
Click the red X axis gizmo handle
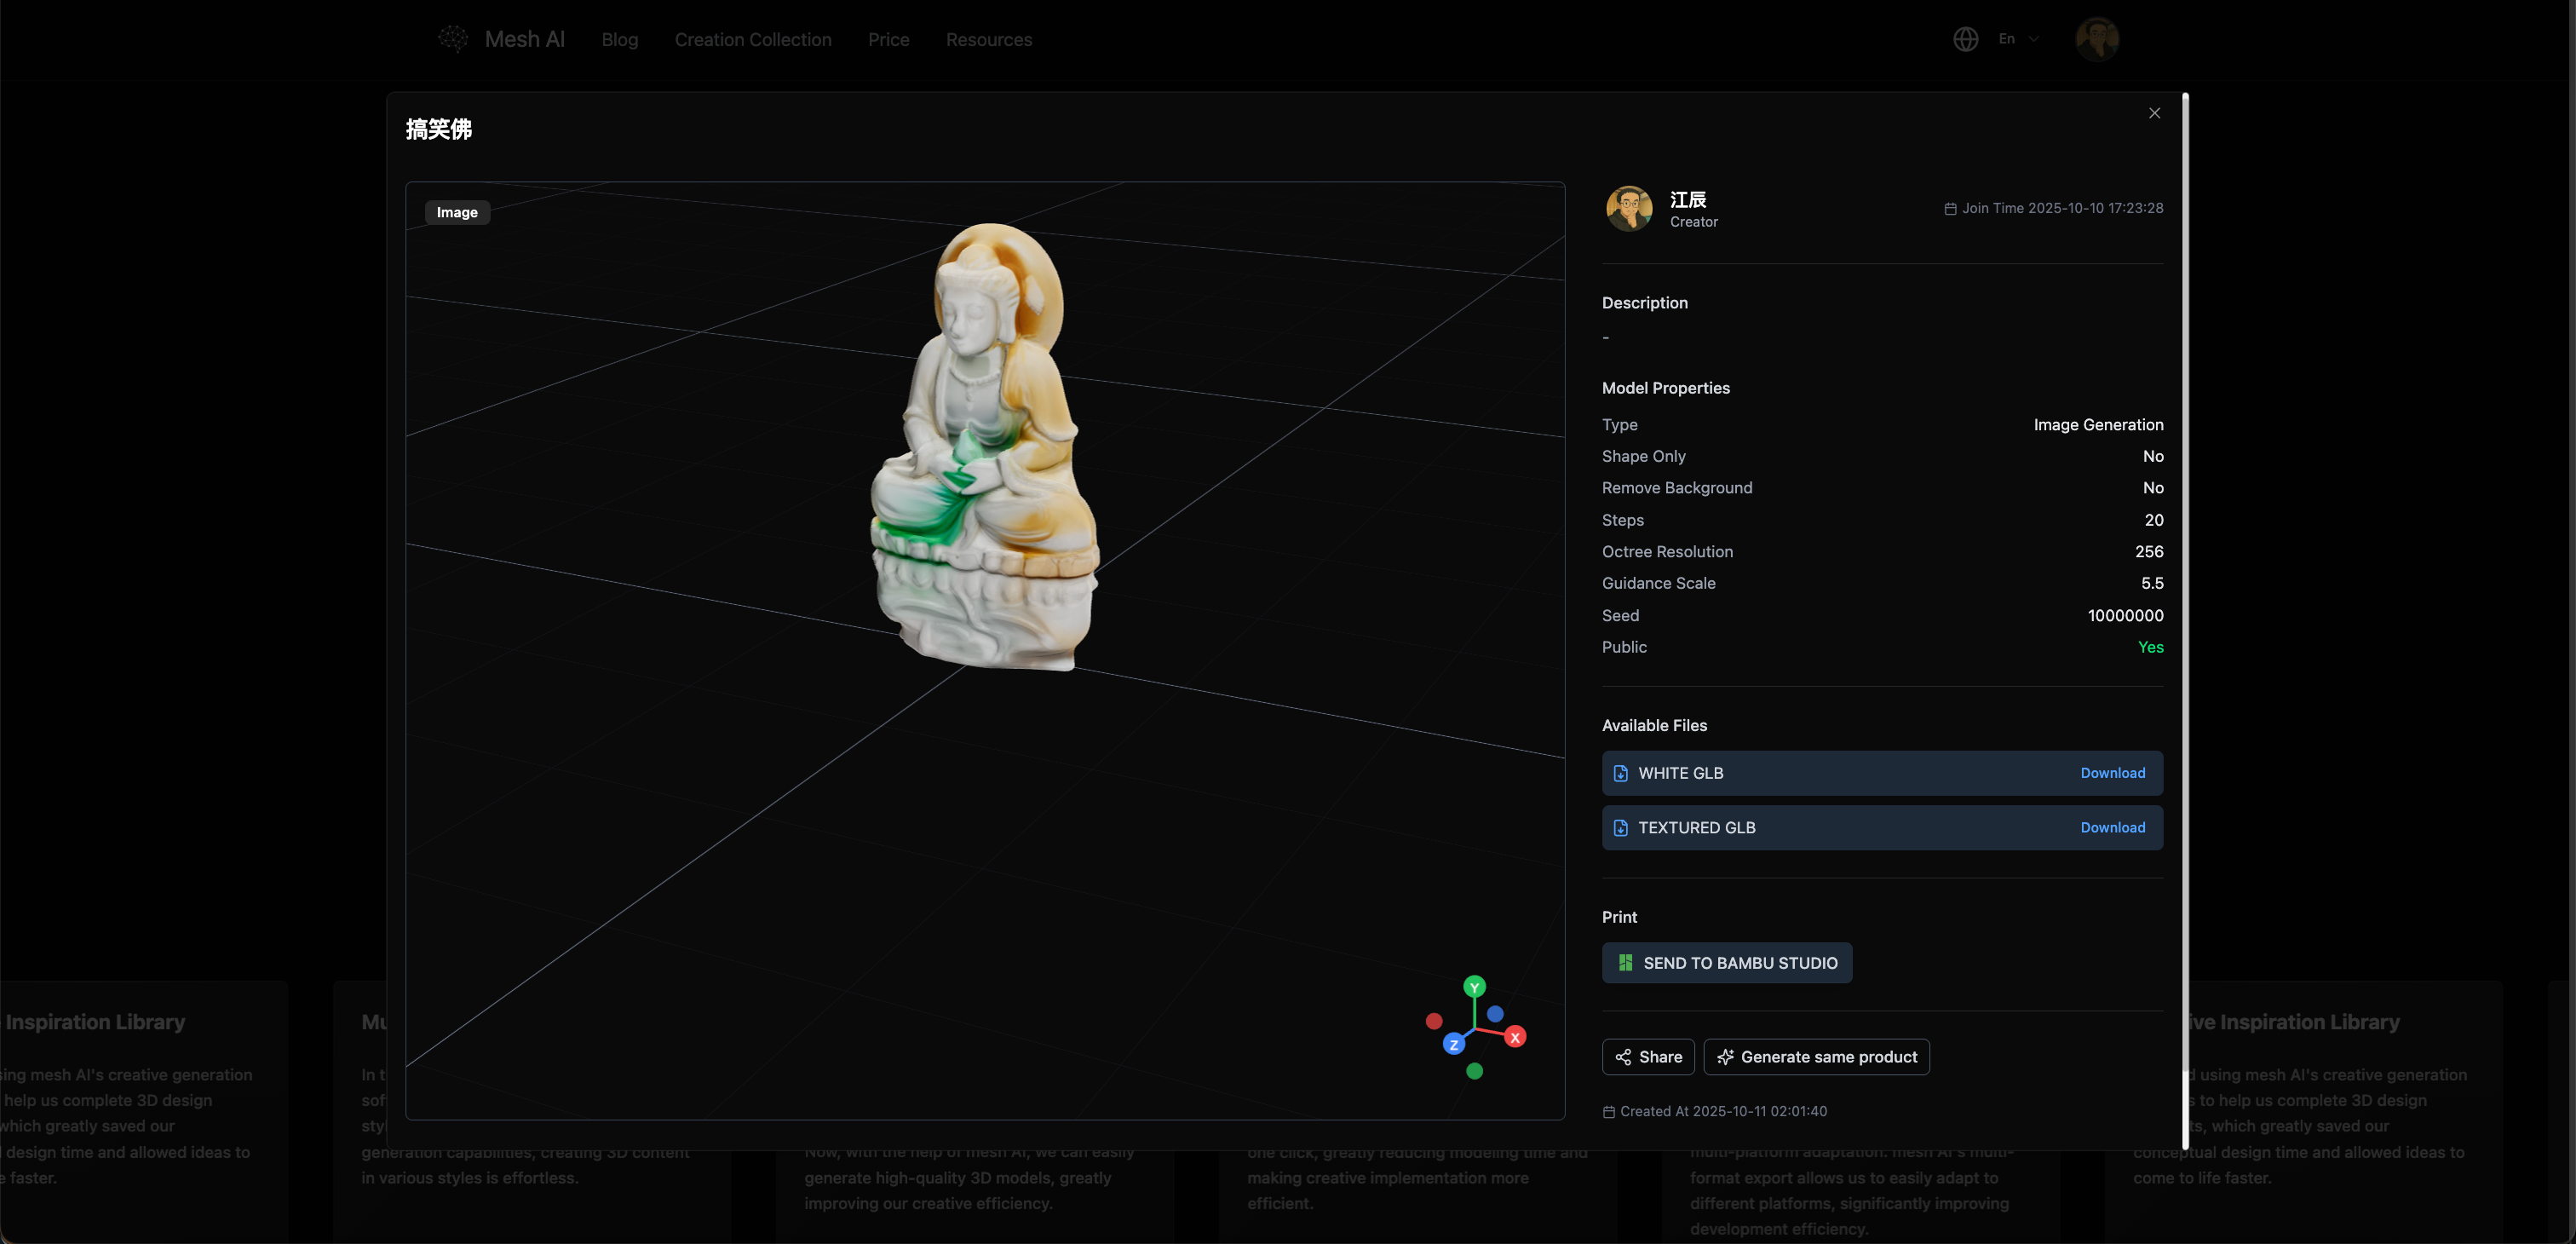(1515, 1037)
